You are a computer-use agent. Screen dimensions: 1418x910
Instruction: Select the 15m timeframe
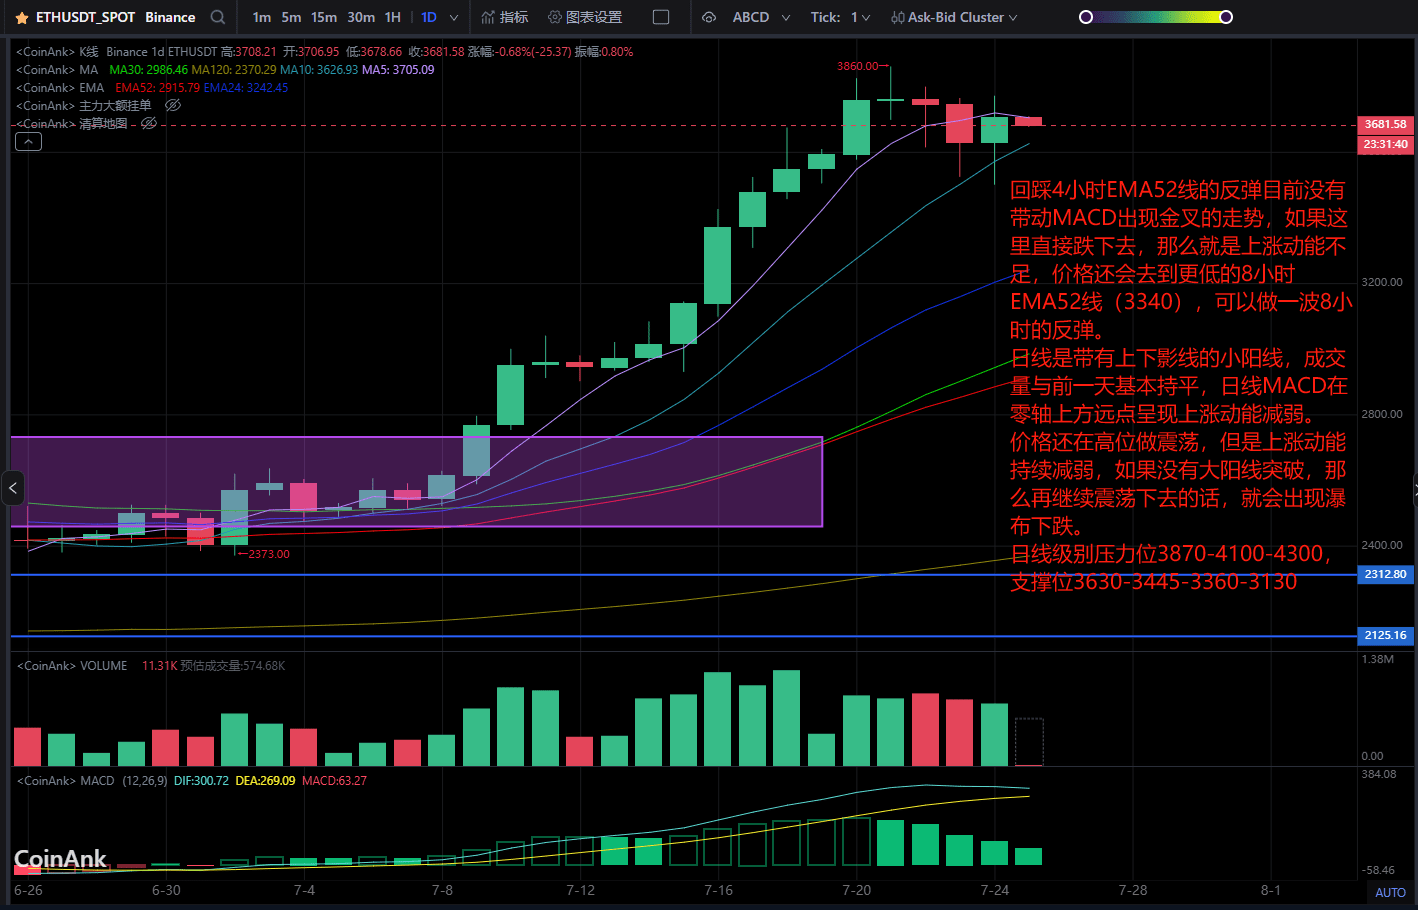(324, 17)
